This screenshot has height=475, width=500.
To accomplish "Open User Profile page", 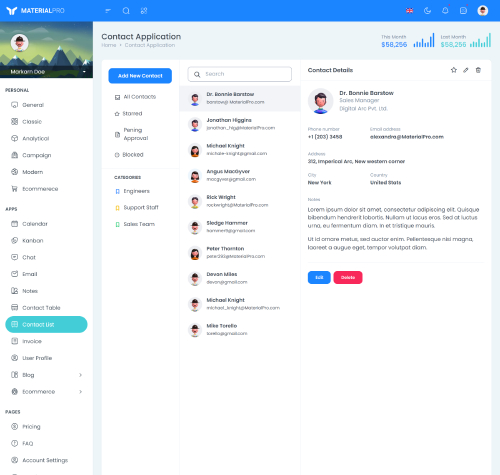I will (46, 358).
